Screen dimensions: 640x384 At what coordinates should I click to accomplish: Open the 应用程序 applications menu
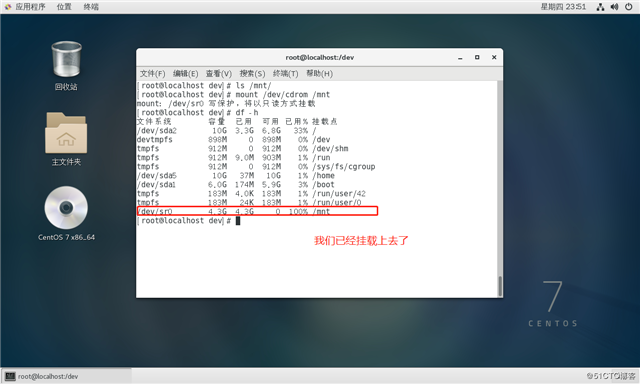(25, 7)
